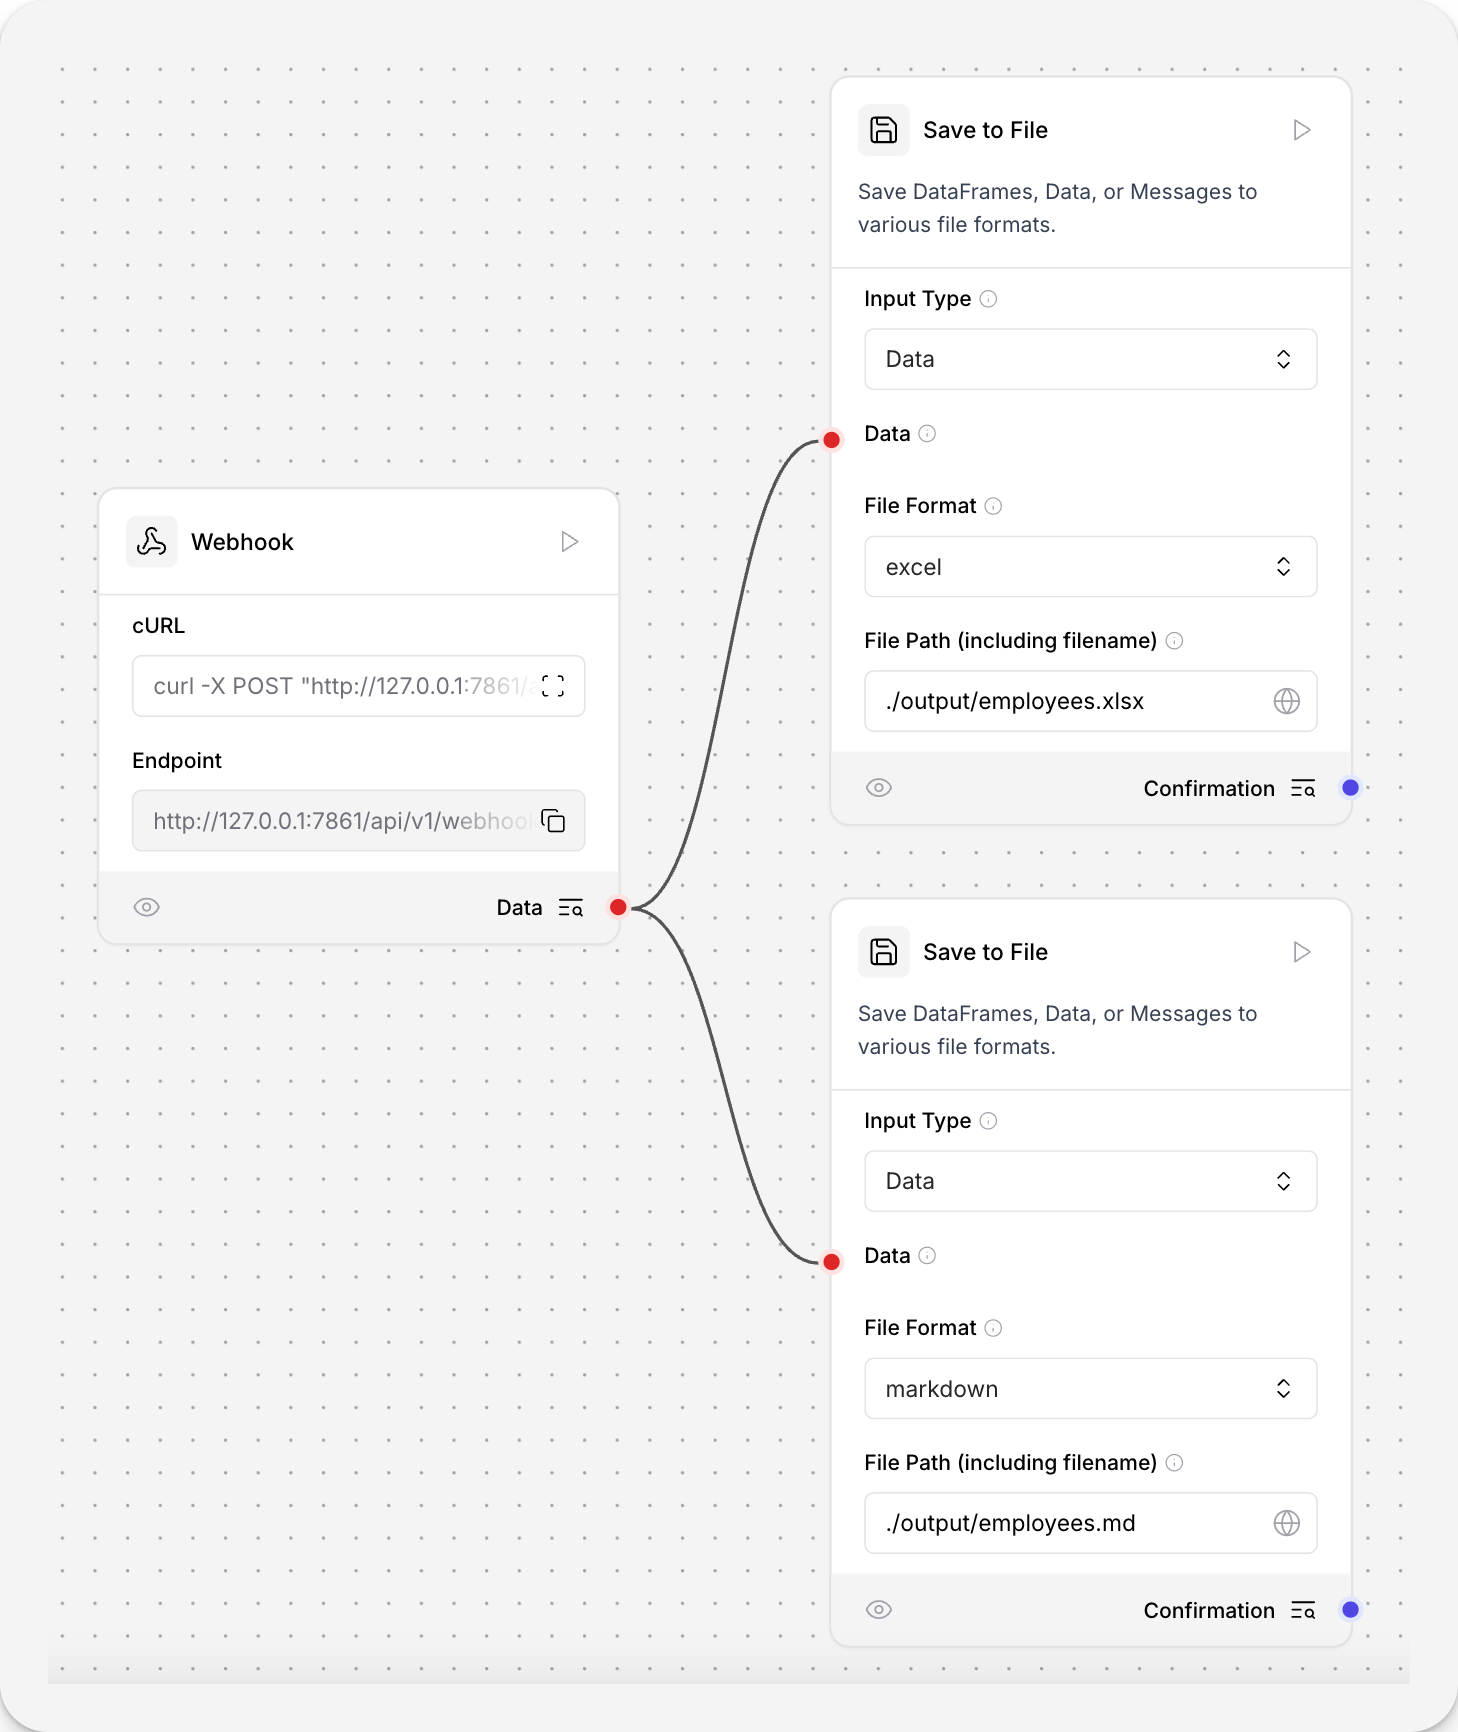
Task: Click the red Data output handle of Webhook
Action: click(x=618, y=907)
